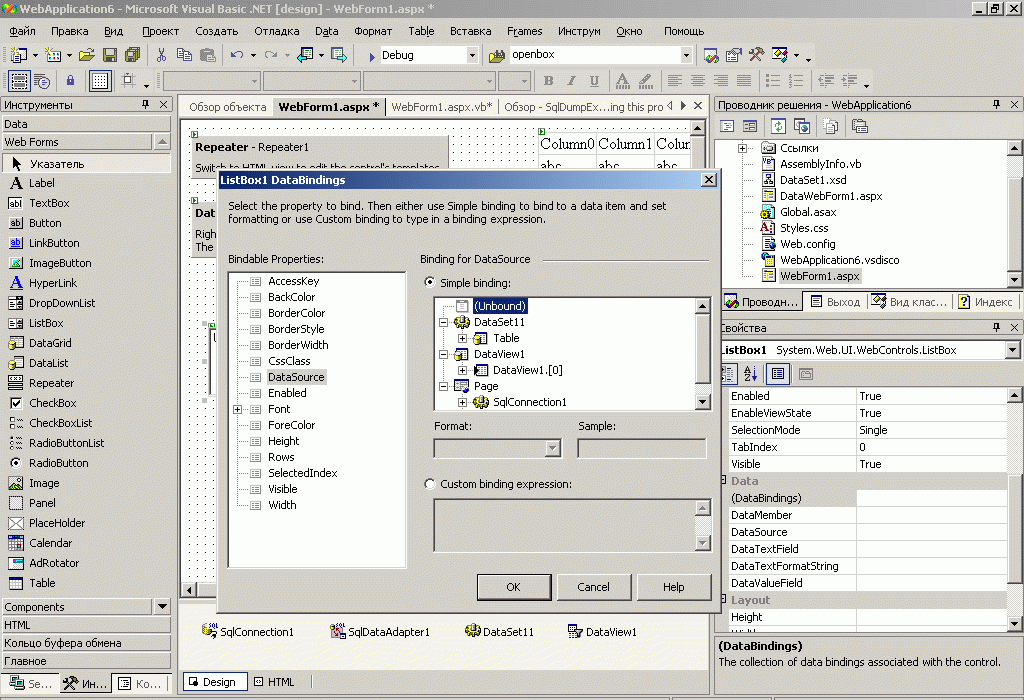Click Help in DataBindings dialog
The width and height of the screenshot is (1024, 700).
pyautogui.click(x=674, y=587)
